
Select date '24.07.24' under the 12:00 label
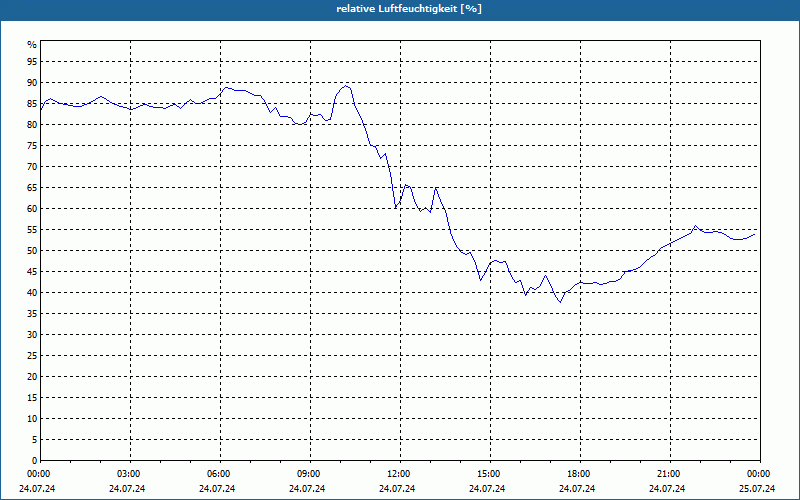coord(397,489)
